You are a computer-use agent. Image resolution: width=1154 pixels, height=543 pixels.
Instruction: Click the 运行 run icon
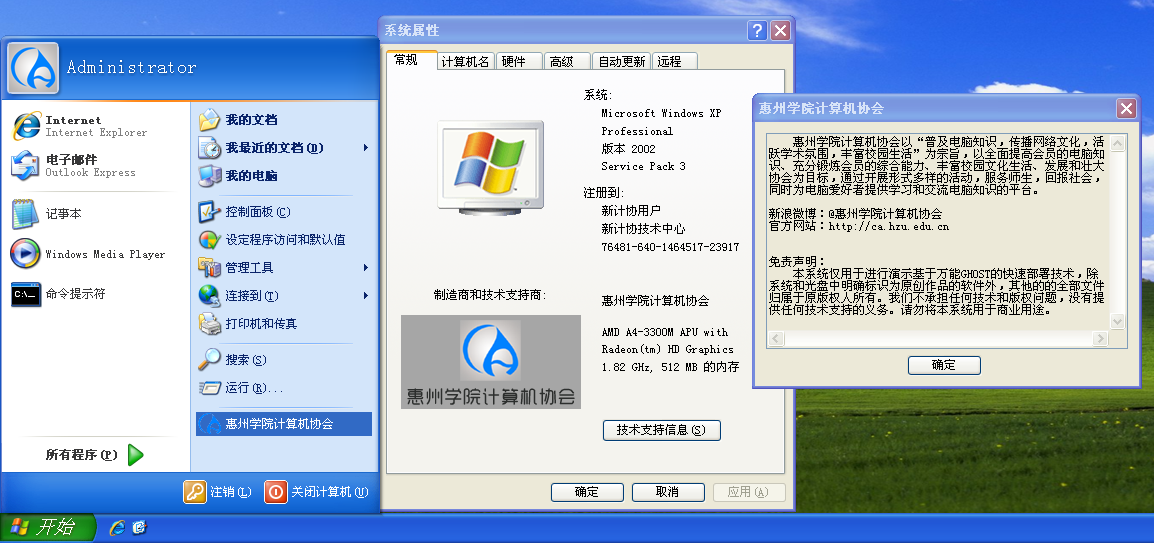click(210, 388)
